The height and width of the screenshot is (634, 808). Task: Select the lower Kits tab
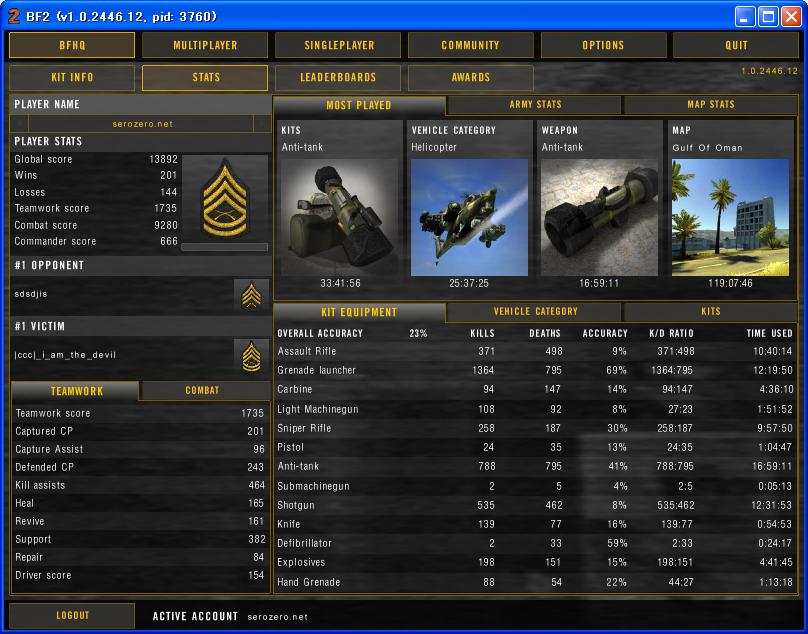coord(711,311)
